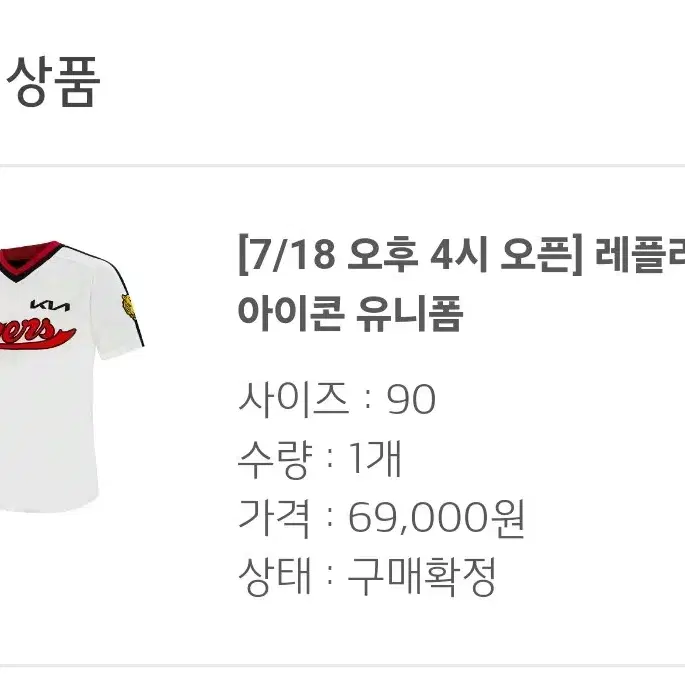
Task: Click the price value 69,000원
Action: tap(436, 518)
